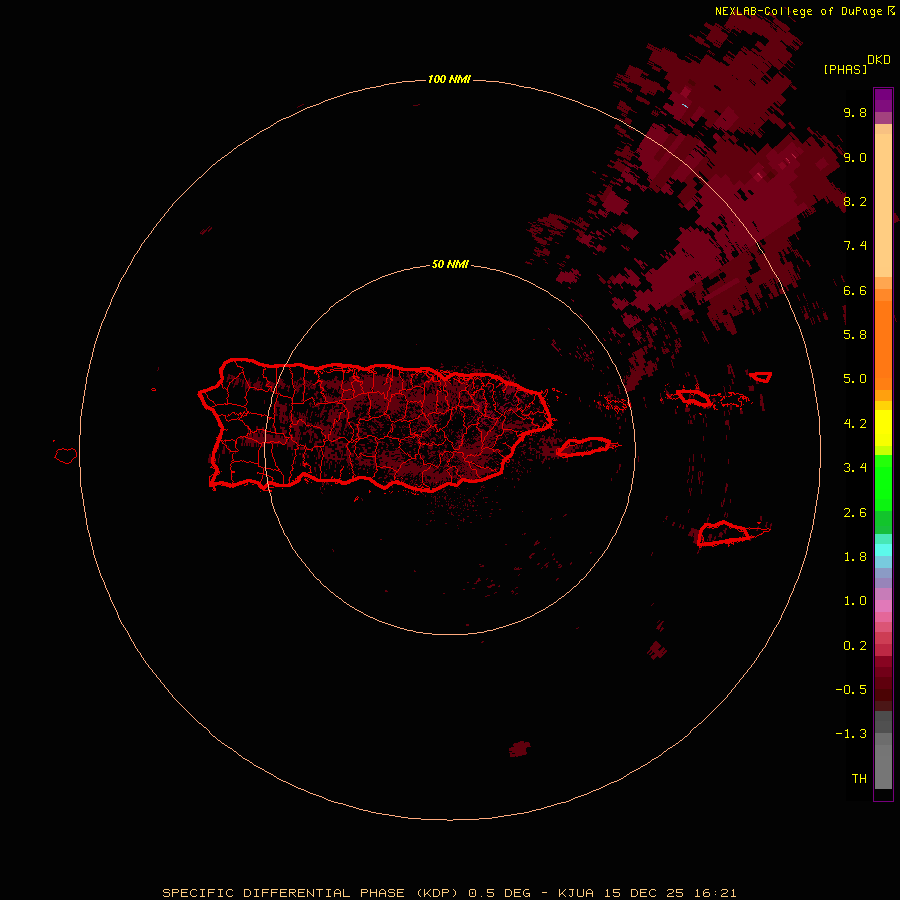Click the 8.2 scale value

(x=855, y=201)
